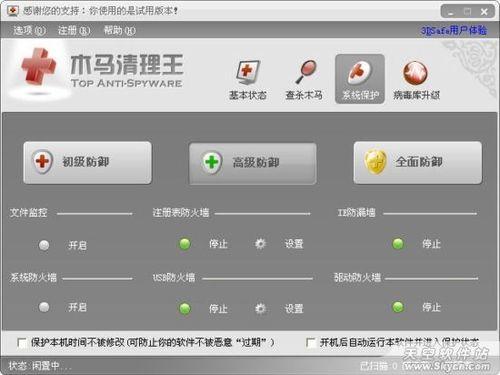The height and width of the screenshot is (375, 500).
Task: Toggle green indicator for 注册表防火墙
Action: [x=185, y=244]
